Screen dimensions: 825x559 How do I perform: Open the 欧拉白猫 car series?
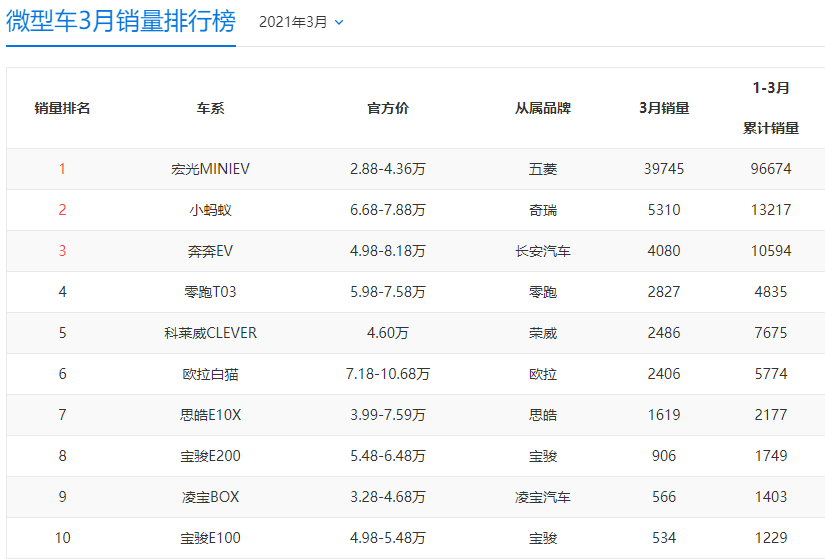click(210, 374)
